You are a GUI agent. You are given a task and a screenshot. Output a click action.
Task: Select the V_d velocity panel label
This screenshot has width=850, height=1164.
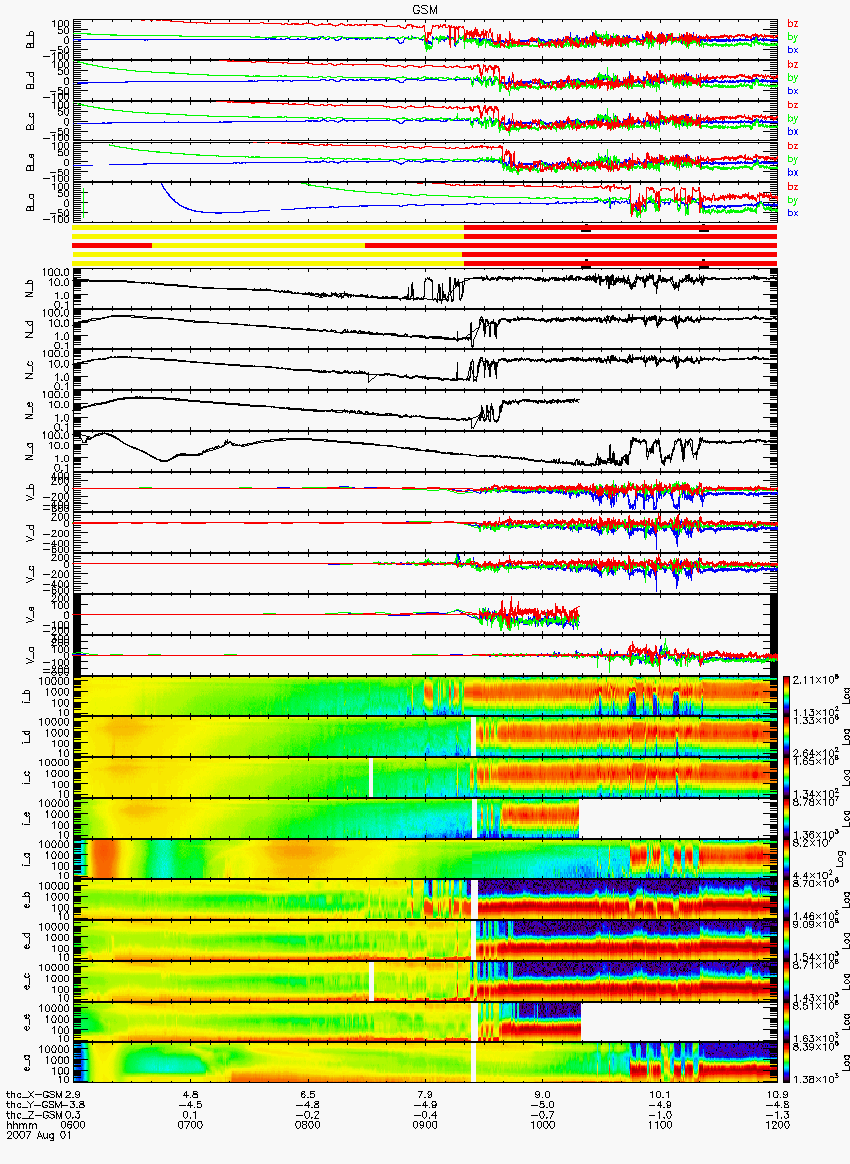tap(30, 532)
